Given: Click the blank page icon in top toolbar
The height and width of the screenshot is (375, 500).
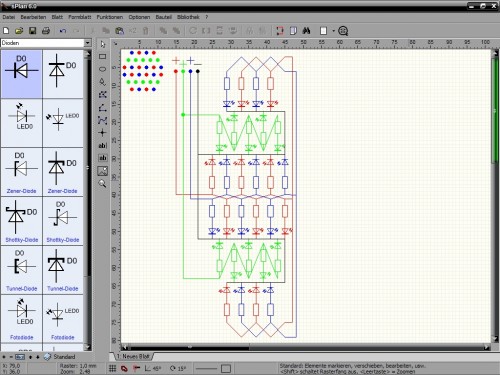Looking at the screenshot, I should coord(323,31).
